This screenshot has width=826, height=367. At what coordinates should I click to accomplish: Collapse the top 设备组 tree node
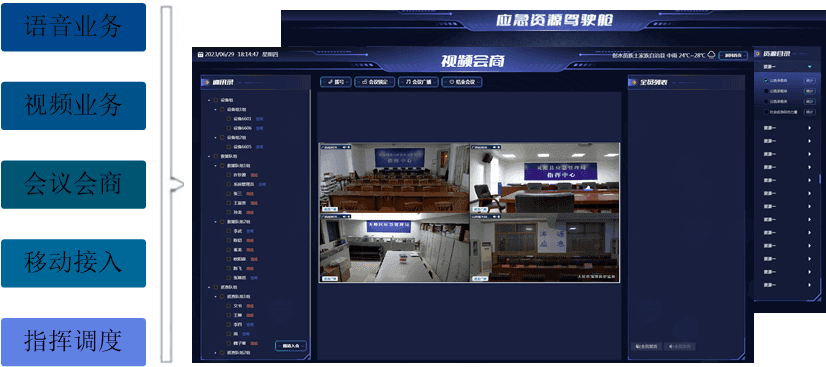coord(209,100)
